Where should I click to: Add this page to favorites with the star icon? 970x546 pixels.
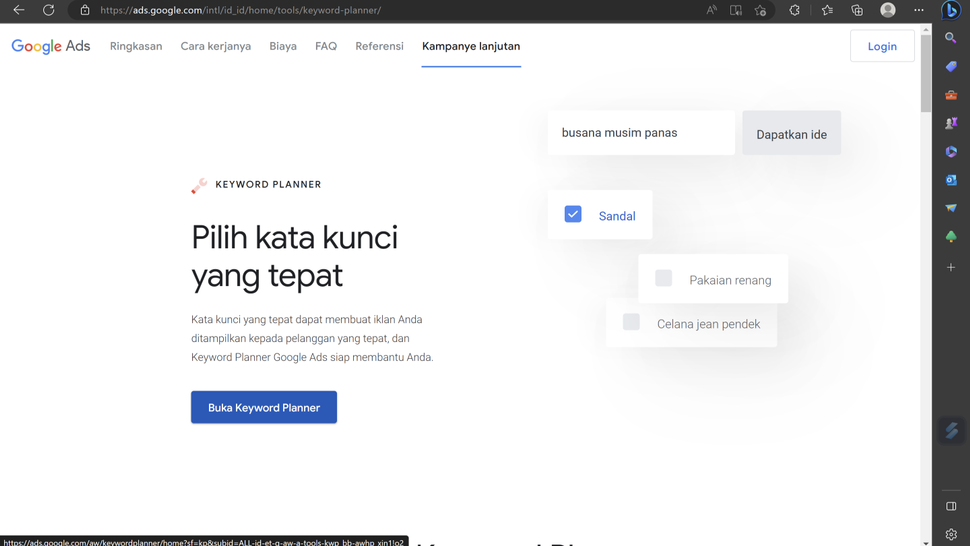(x=760, y=10)
